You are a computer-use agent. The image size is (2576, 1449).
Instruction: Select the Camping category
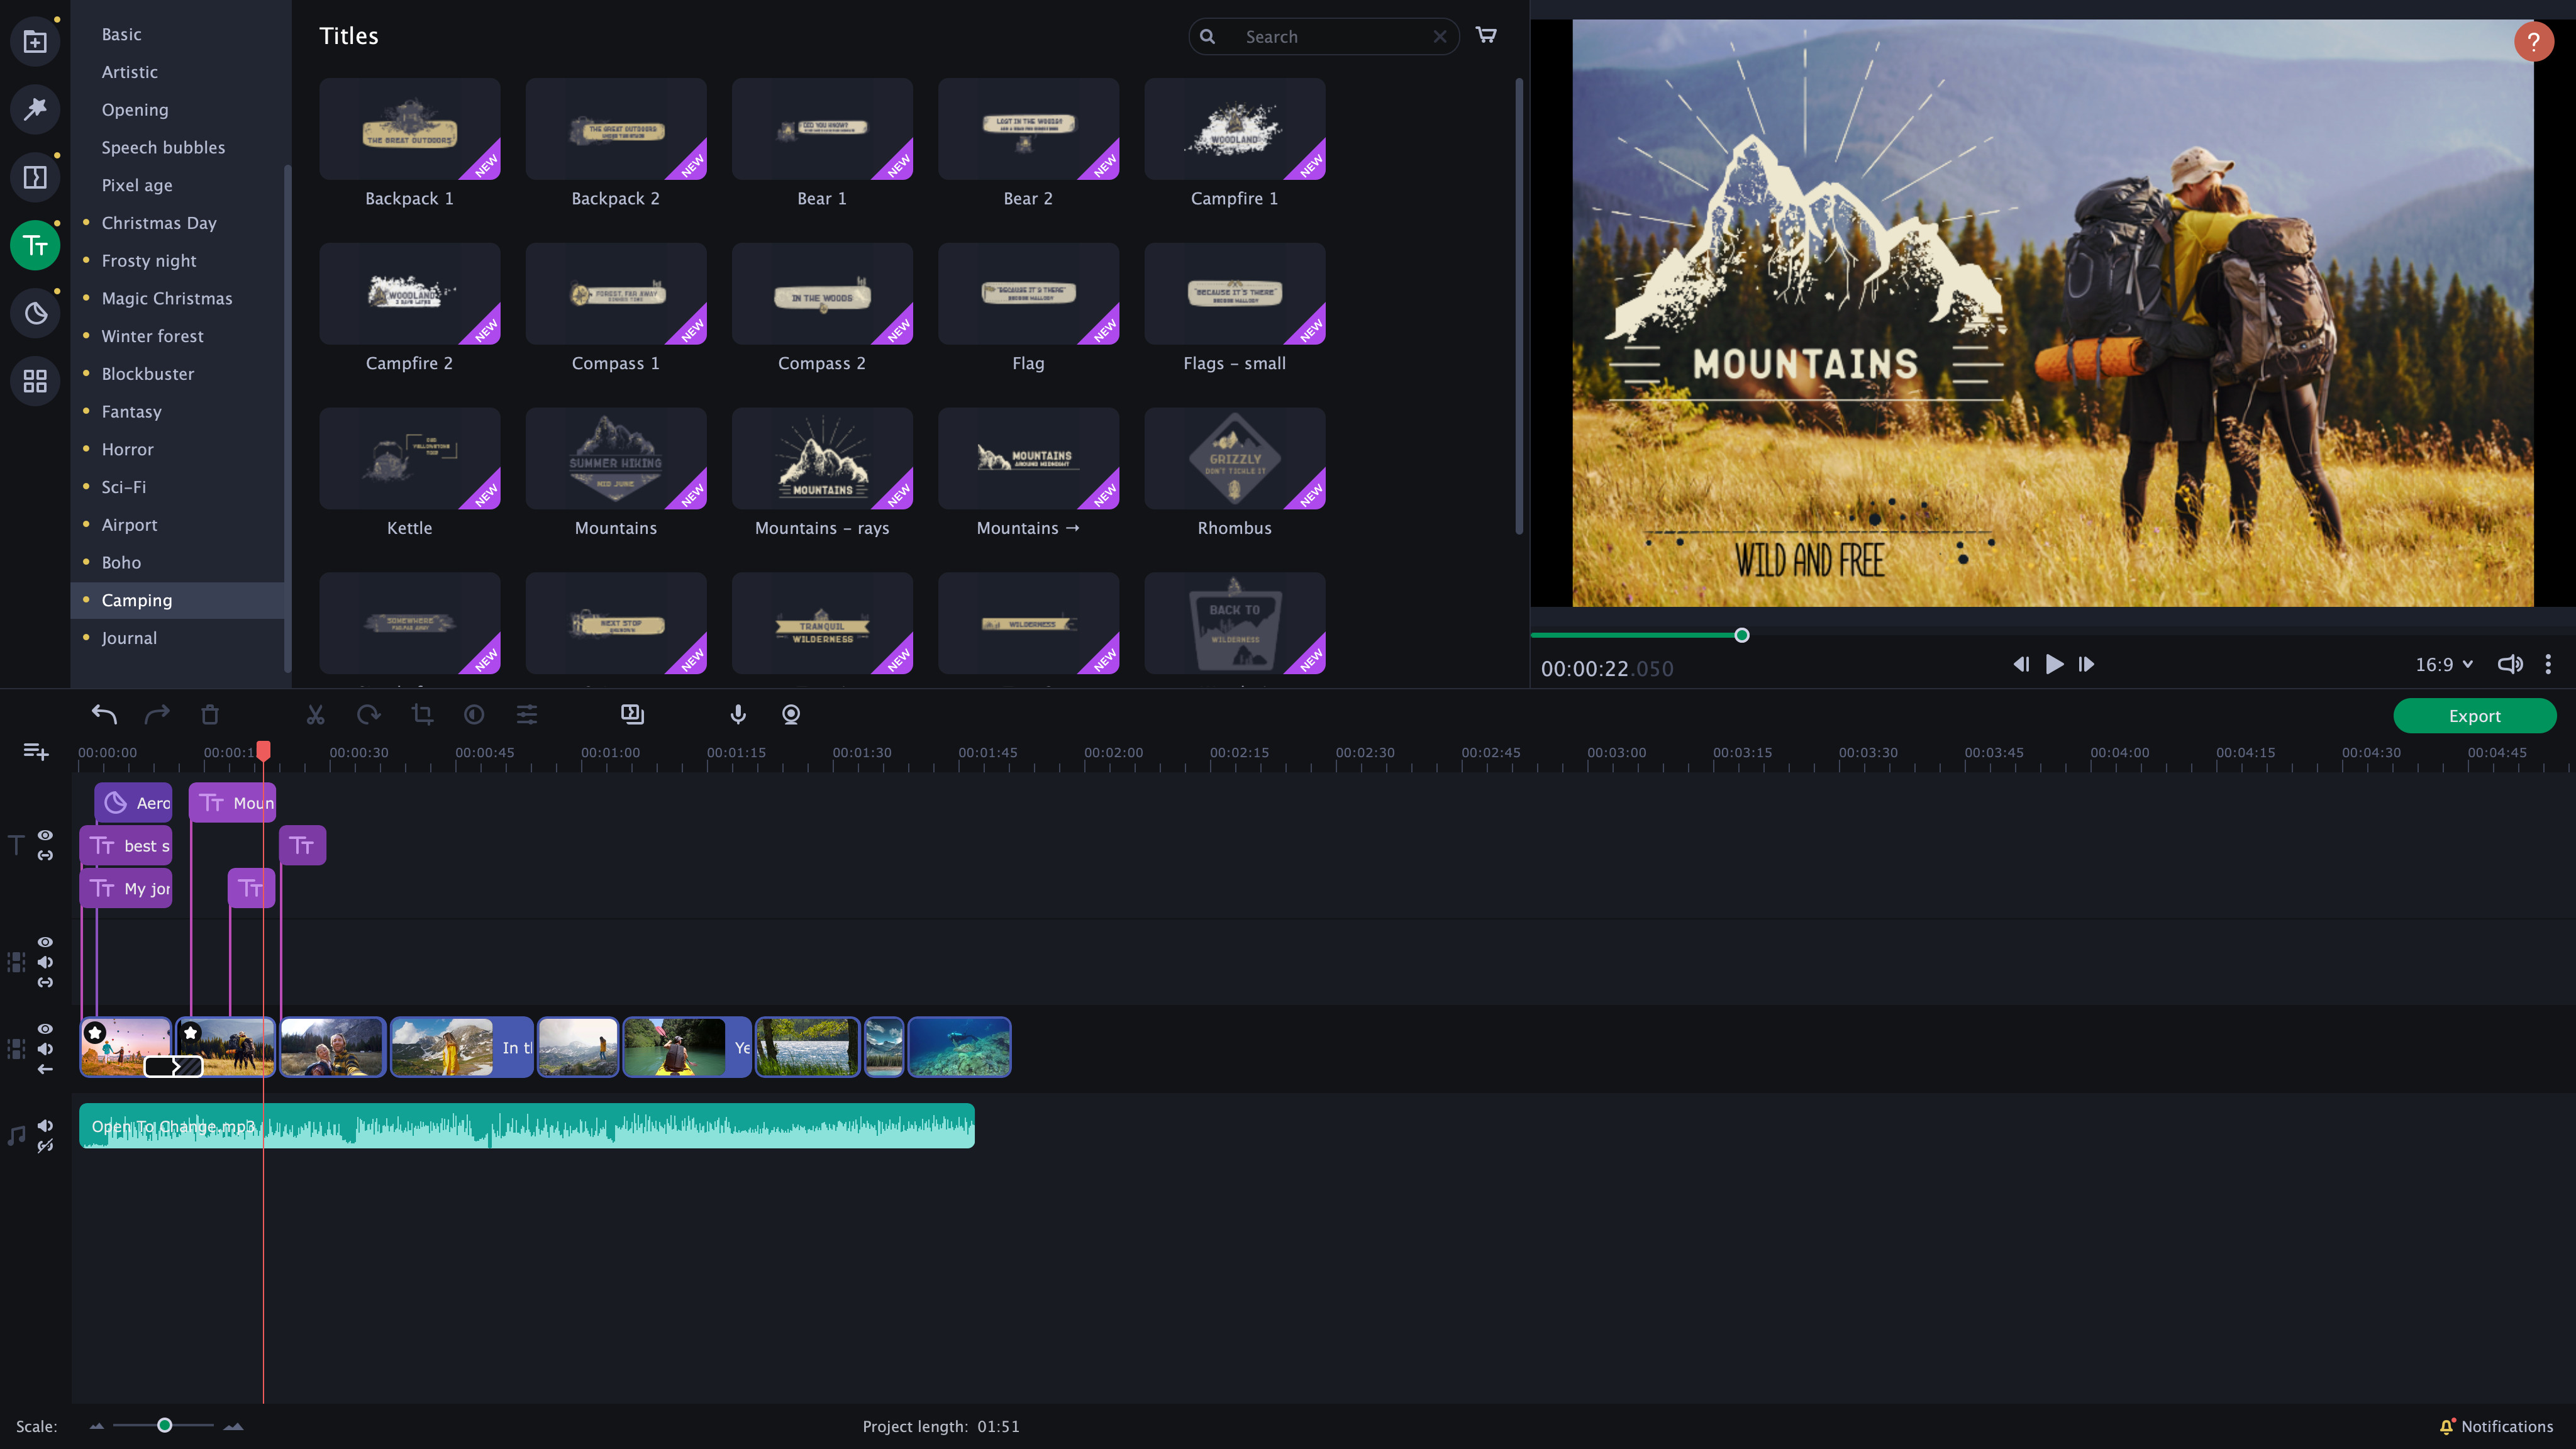pos(138,600)
